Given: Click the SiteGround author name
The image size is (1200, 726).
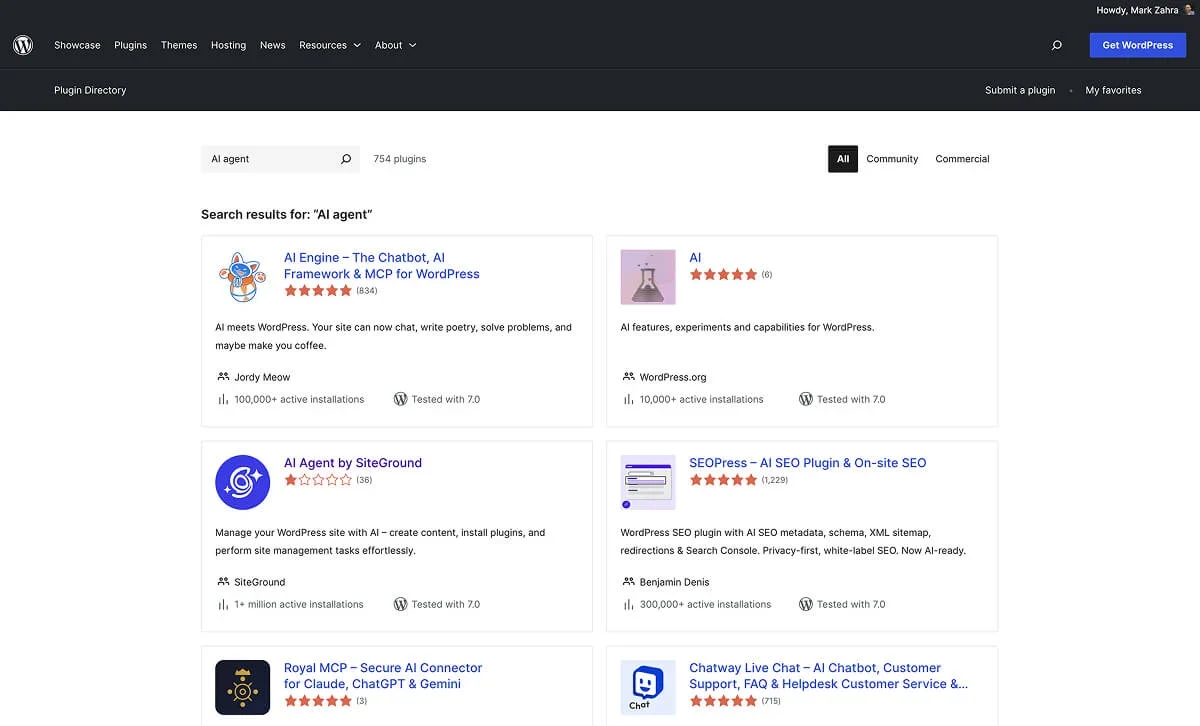Looking at the screenshot, I should tap(260, 582).
